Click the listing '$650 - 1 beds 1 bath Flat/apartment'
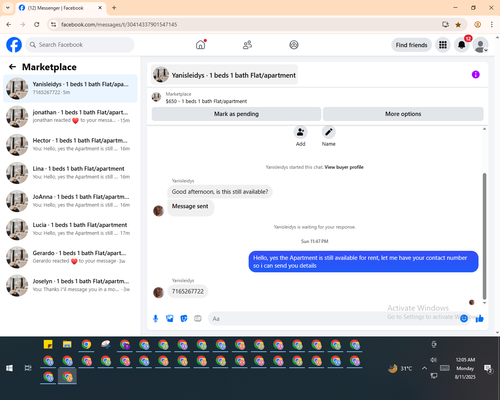 (206, 101)
